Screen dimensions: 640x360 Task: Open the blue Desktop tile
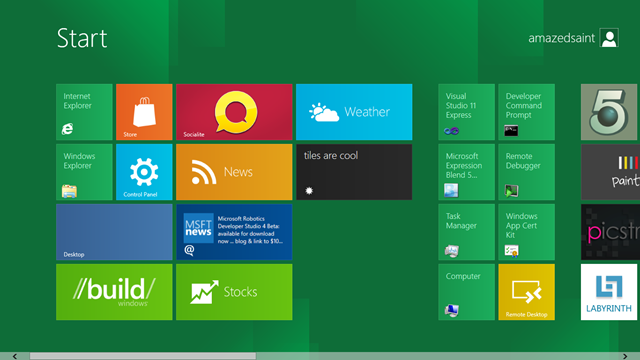[114, 232]
